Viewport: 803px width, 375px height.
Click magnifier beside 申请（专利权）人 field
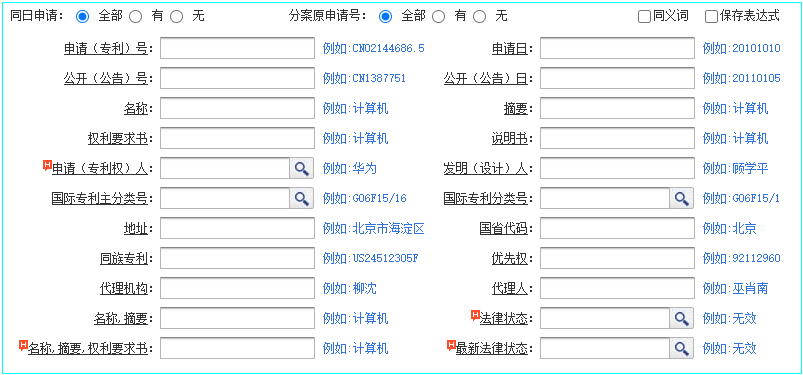[x=302, y=168]
